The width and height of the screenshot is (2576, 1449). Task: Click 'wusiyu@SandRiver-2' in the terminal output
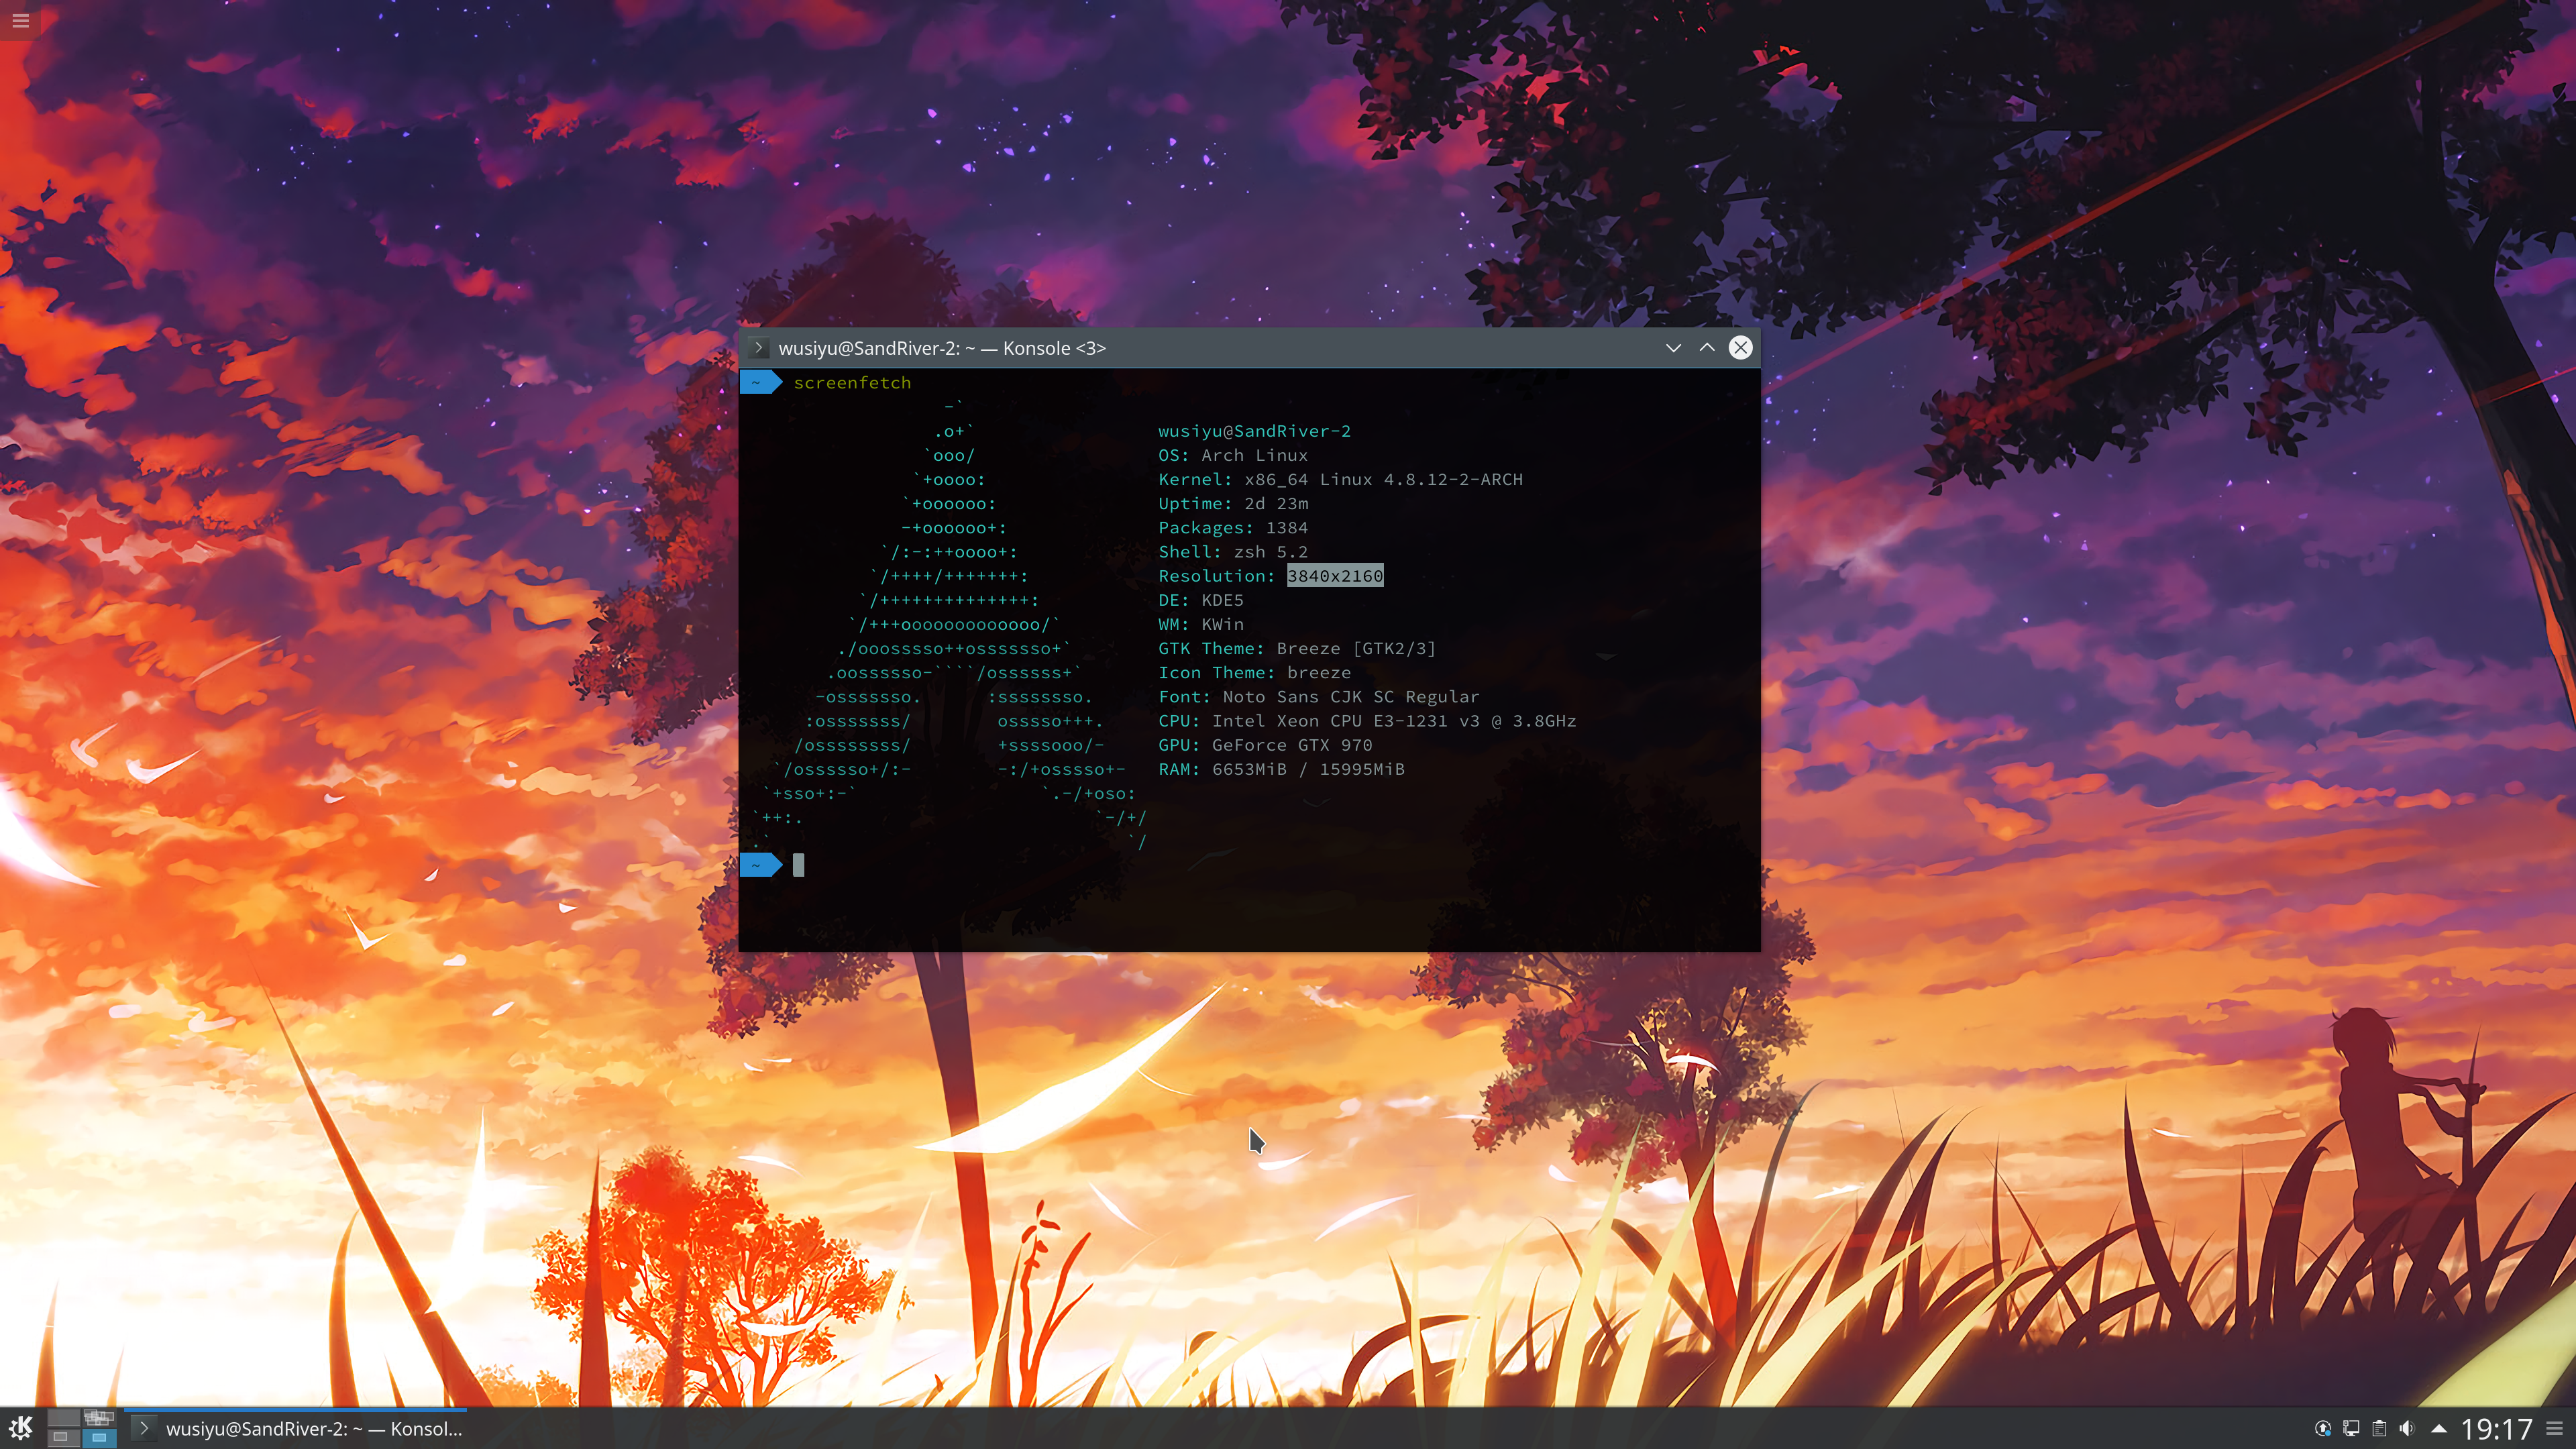[1254, 431]
